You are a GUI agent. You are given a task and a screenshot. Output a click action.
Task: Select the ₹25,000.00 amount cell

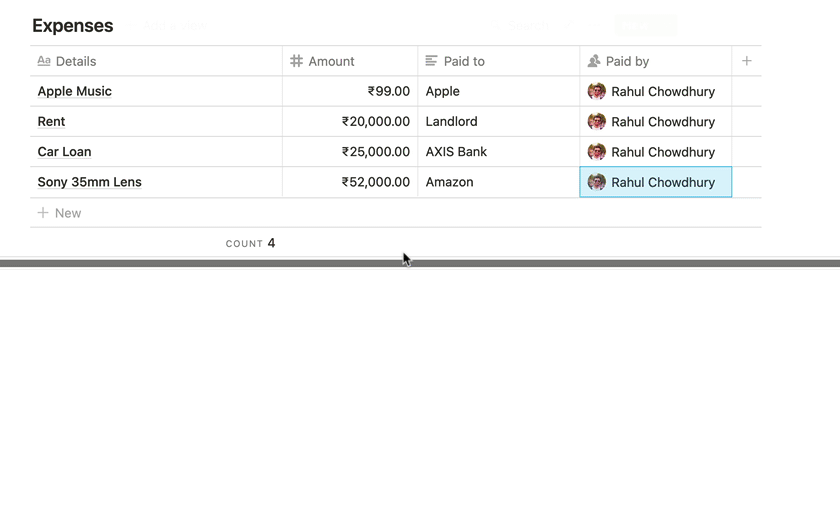coord(350,152)
